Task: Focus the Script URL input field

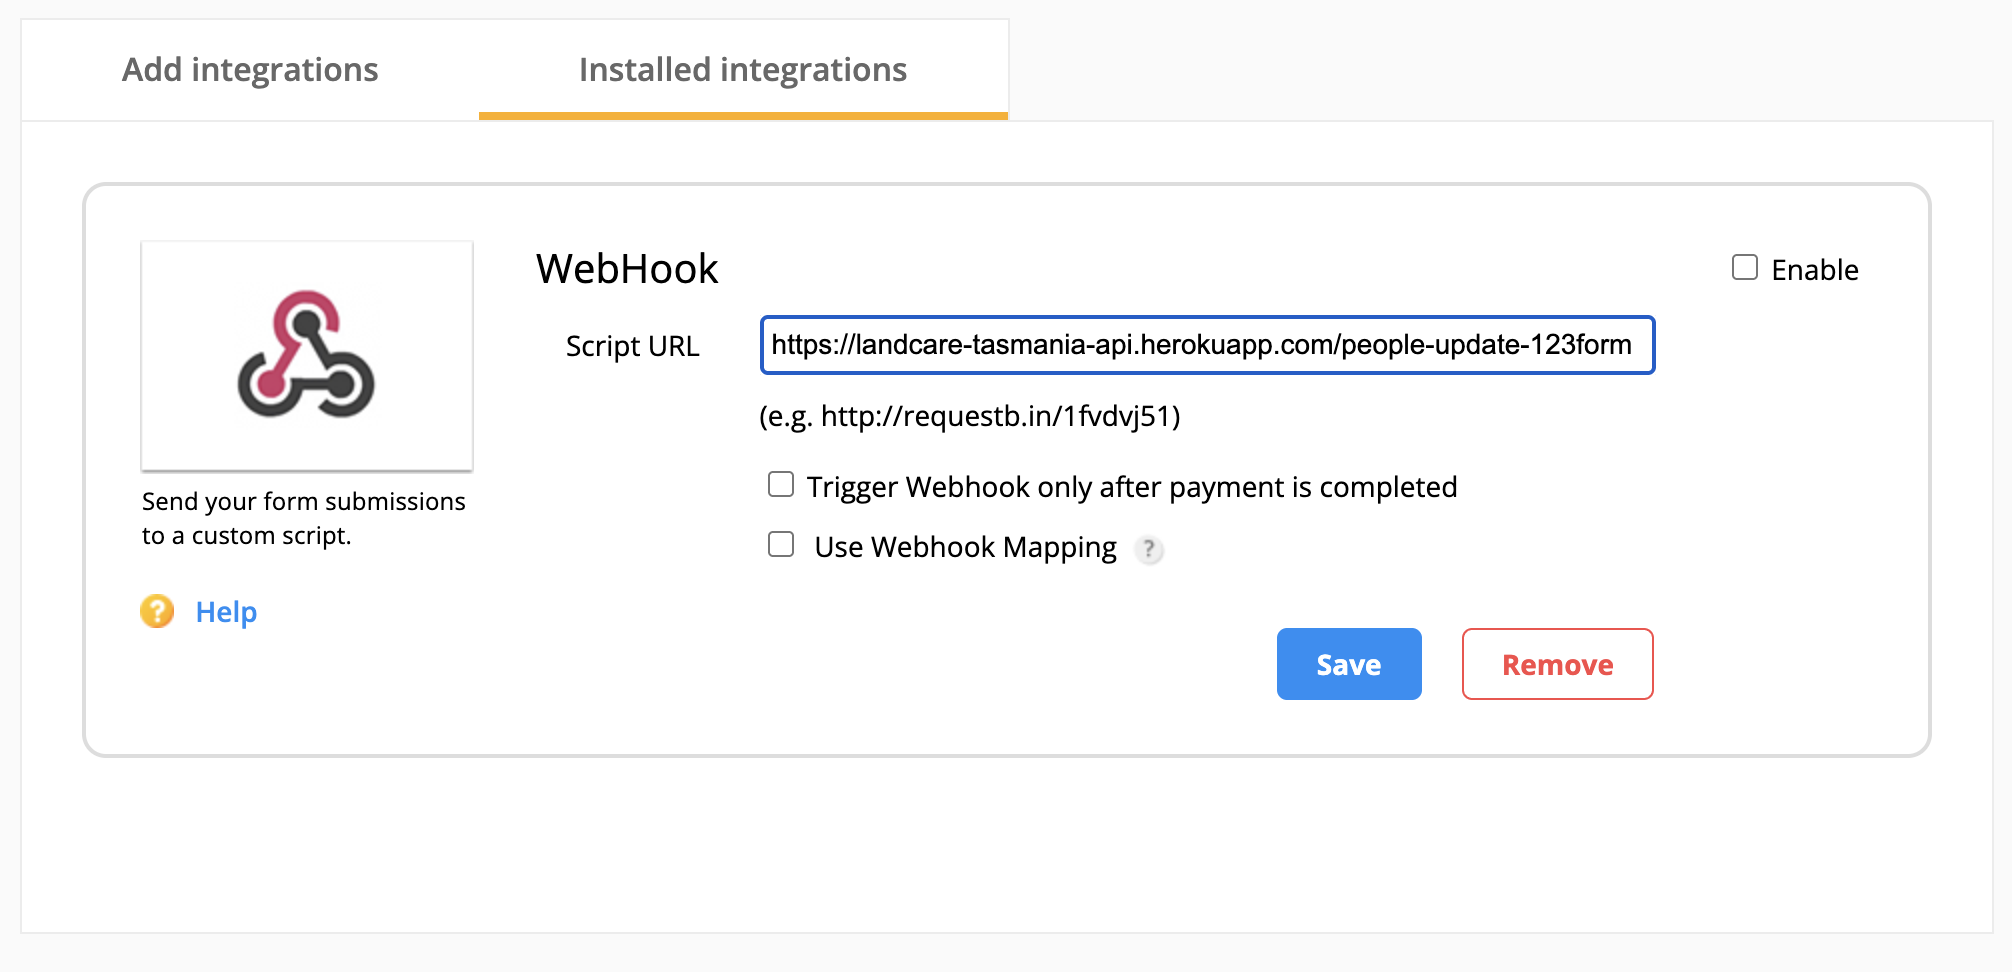Action: pyautogui.click(x=1207, y=345)
